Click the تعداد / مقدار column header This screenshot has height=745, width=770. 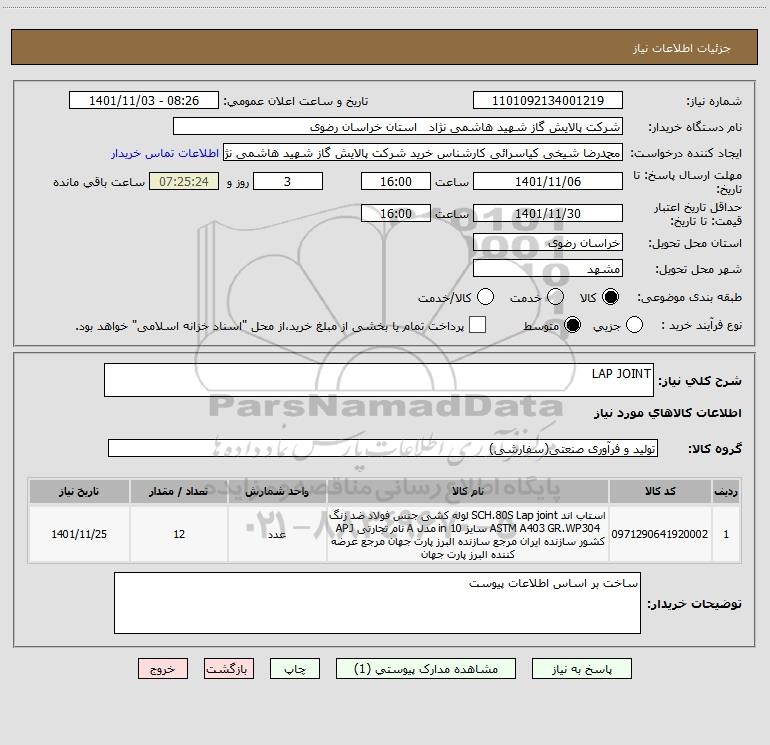coord(179,491)
